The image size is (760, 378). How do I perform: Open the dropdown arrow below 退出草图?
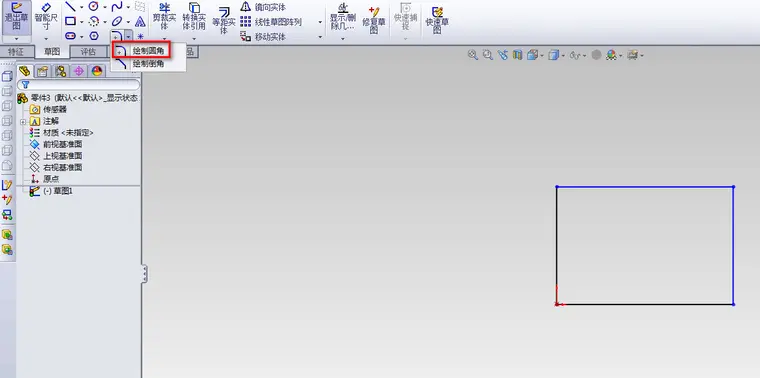(x=16, y=39)
